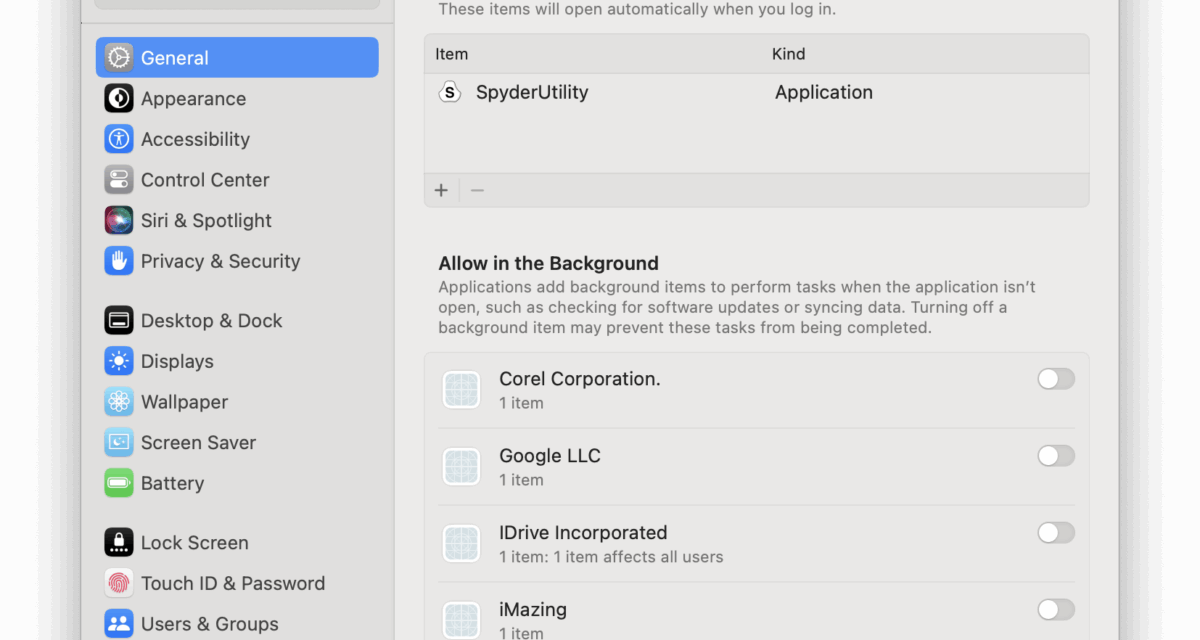This screenshot has width=1200, height=640.
Task: Click "1 item: 1 item affects all users" text
Action: tap(611, 557)
